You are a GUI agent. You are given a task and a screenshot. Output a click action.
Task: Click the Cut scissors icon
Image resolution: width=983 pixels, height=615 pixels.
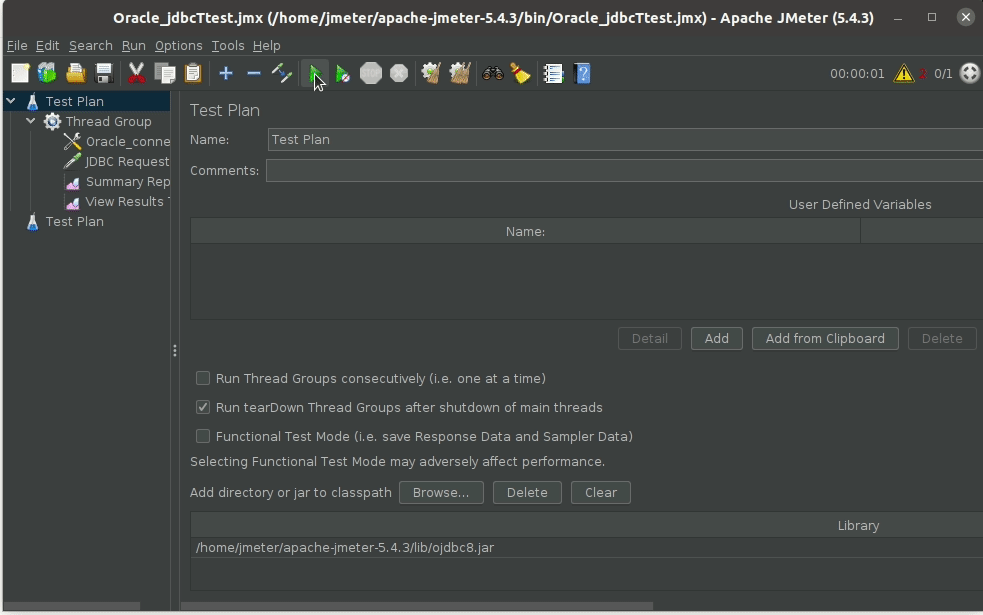coord(136,73)
